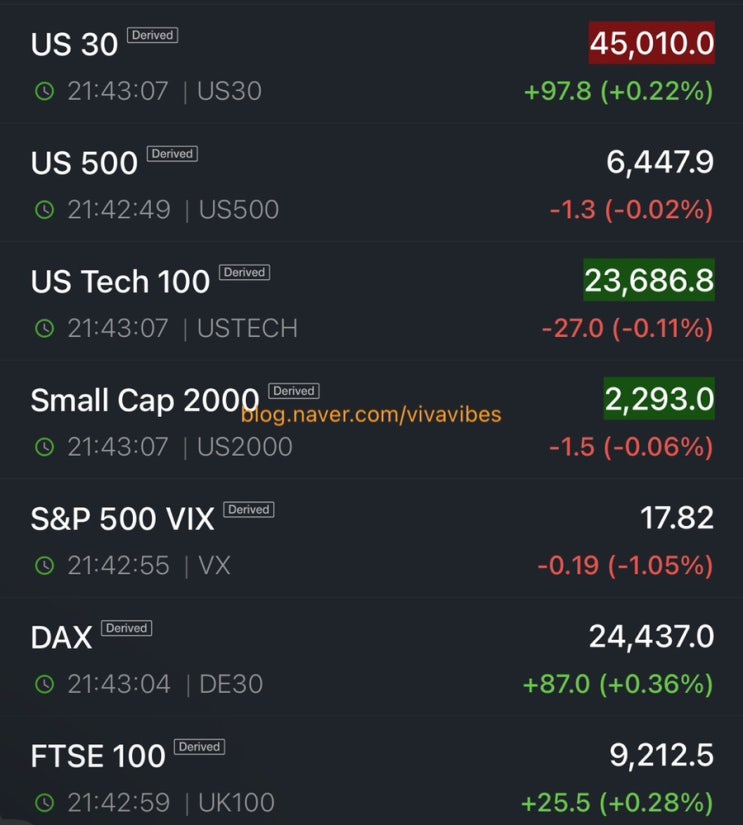This screenshot has height=825, width=743.
Task: Click the FTSE 100 change +25.5 (+0.28%)
Action: coord(617,803)
